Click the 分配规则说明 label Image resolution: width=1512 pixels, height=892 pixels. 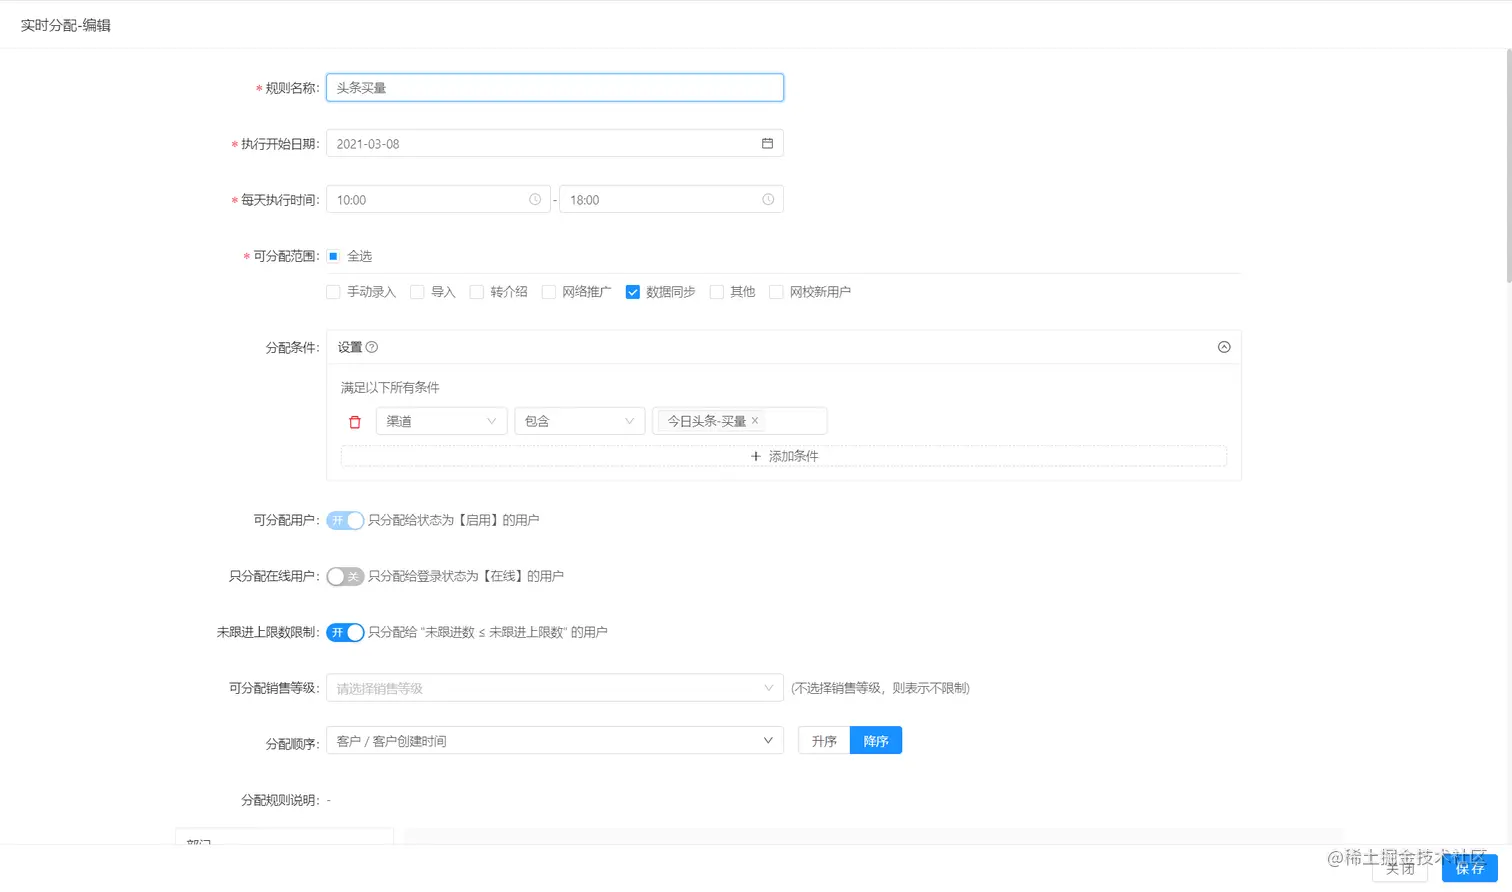click(279, 800)
